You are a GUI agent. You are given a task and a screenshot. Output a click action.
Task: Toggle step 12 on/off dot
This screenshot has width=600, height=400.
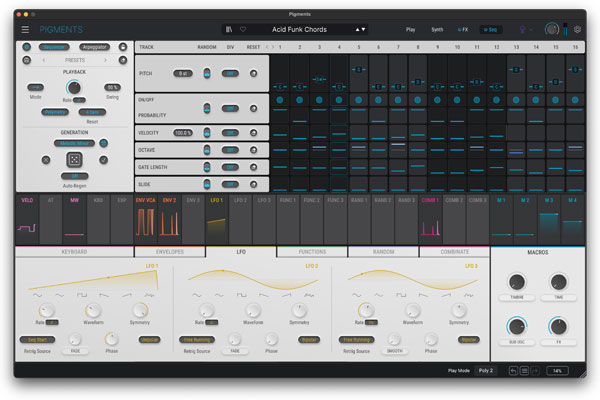point(496,100)
